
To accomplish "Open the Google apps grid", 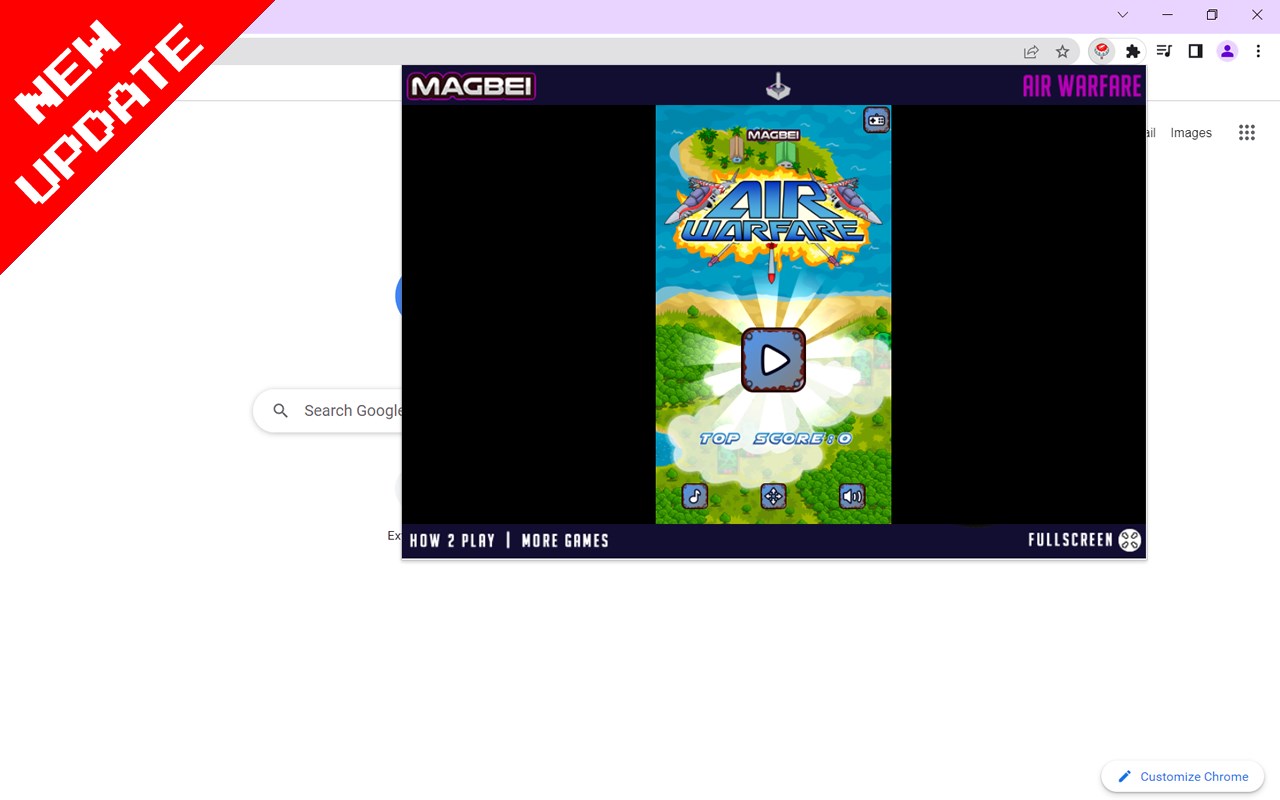I will pyautogui.click(x=1246, y=132).
